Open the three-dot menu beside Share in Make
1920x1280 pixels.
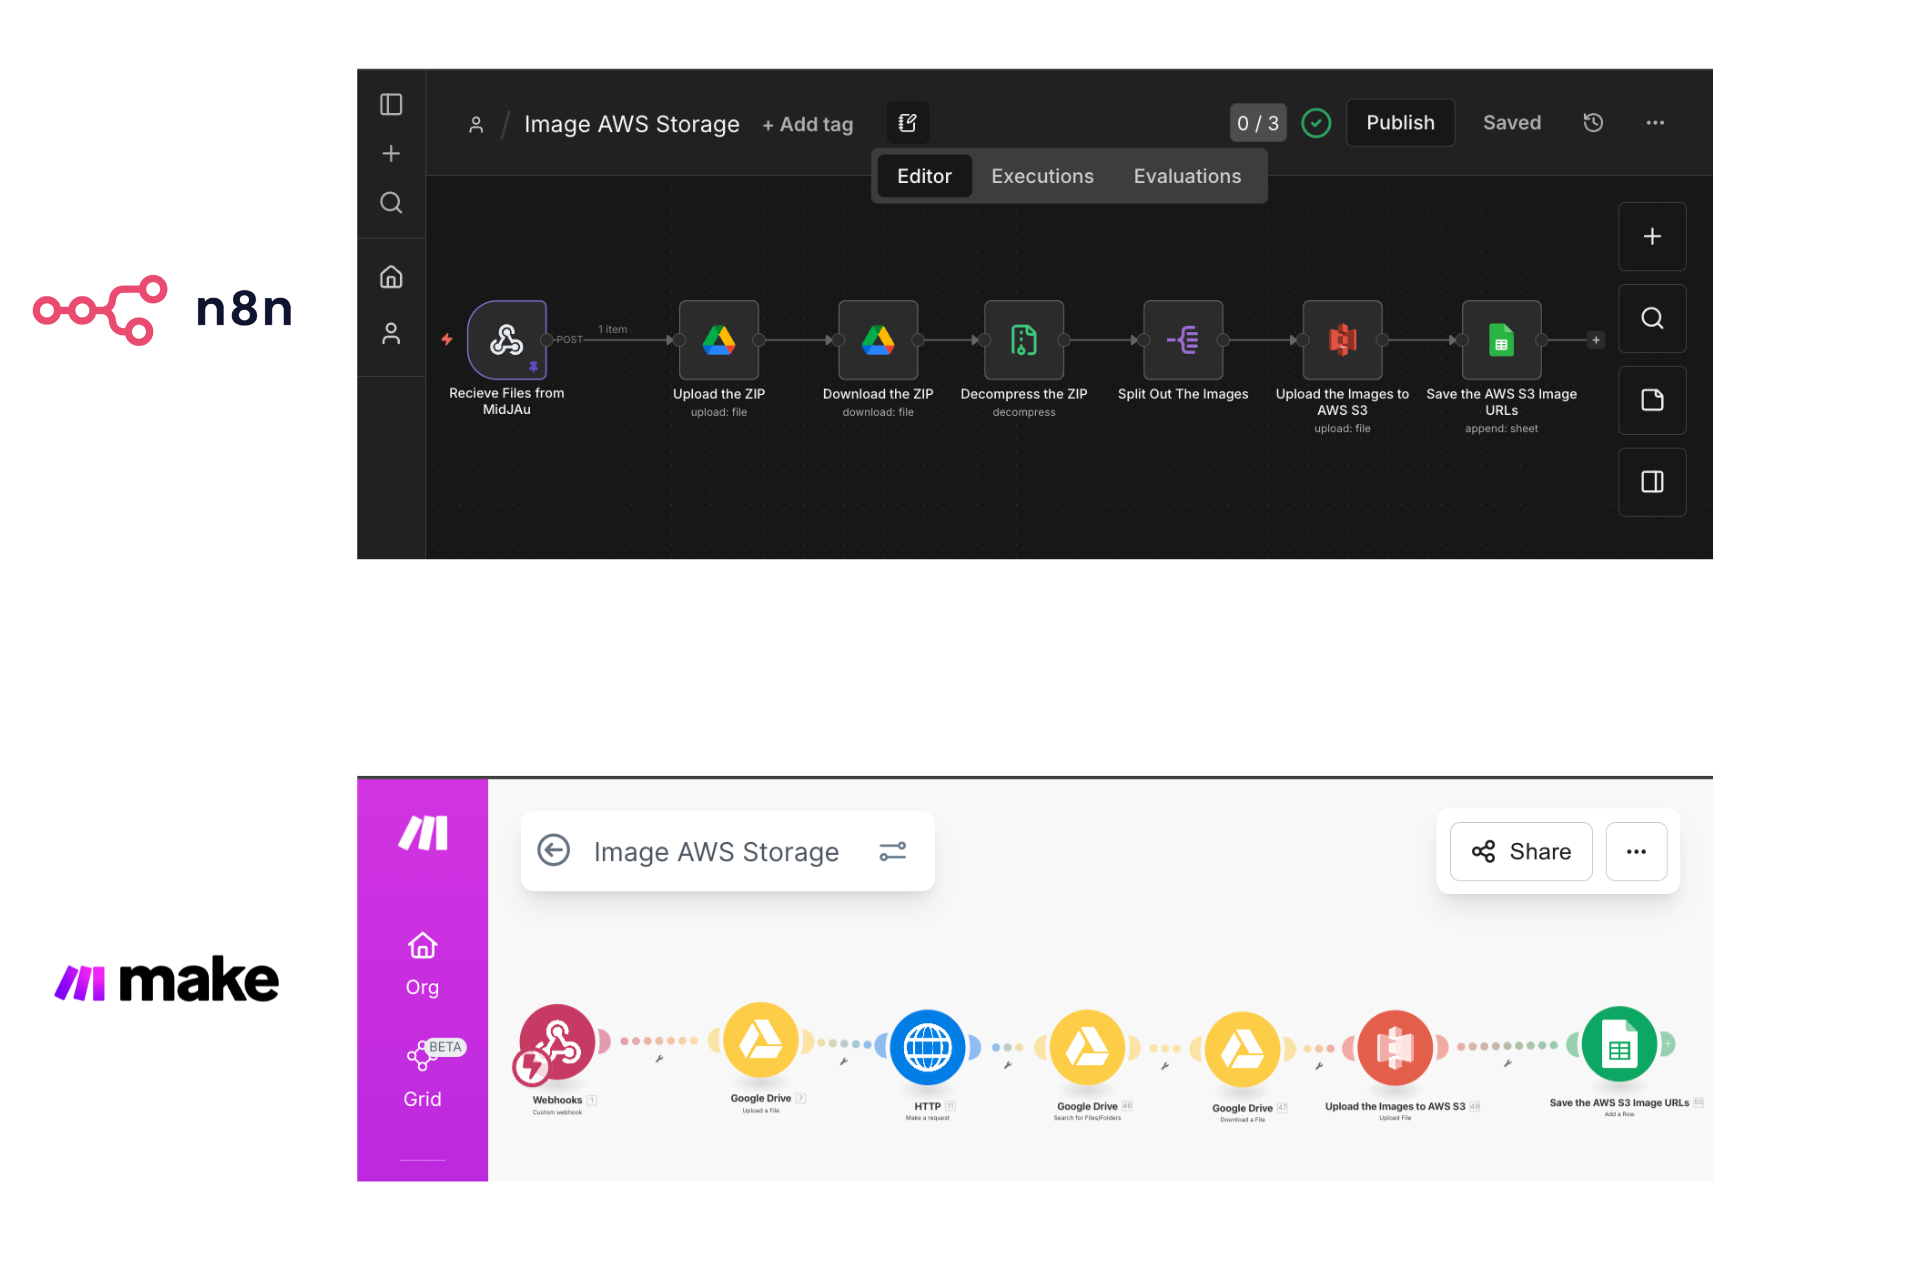[1636, 851]
